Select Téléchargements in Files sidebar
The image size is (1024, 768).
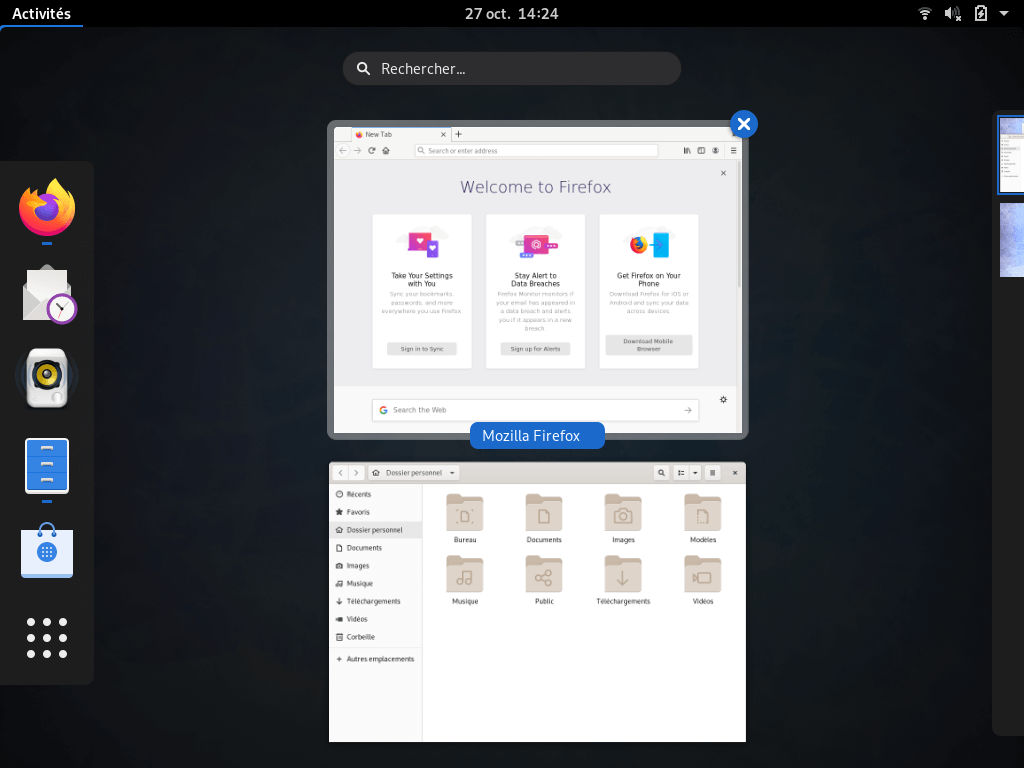(x=376, y=601)
